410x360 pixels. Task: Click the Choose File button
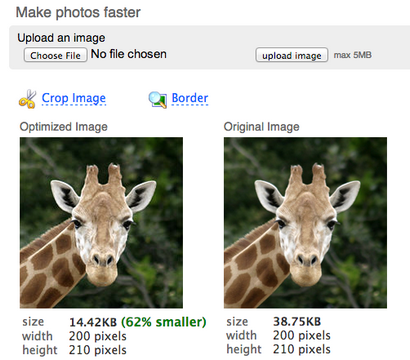click(x=55, y=55)
